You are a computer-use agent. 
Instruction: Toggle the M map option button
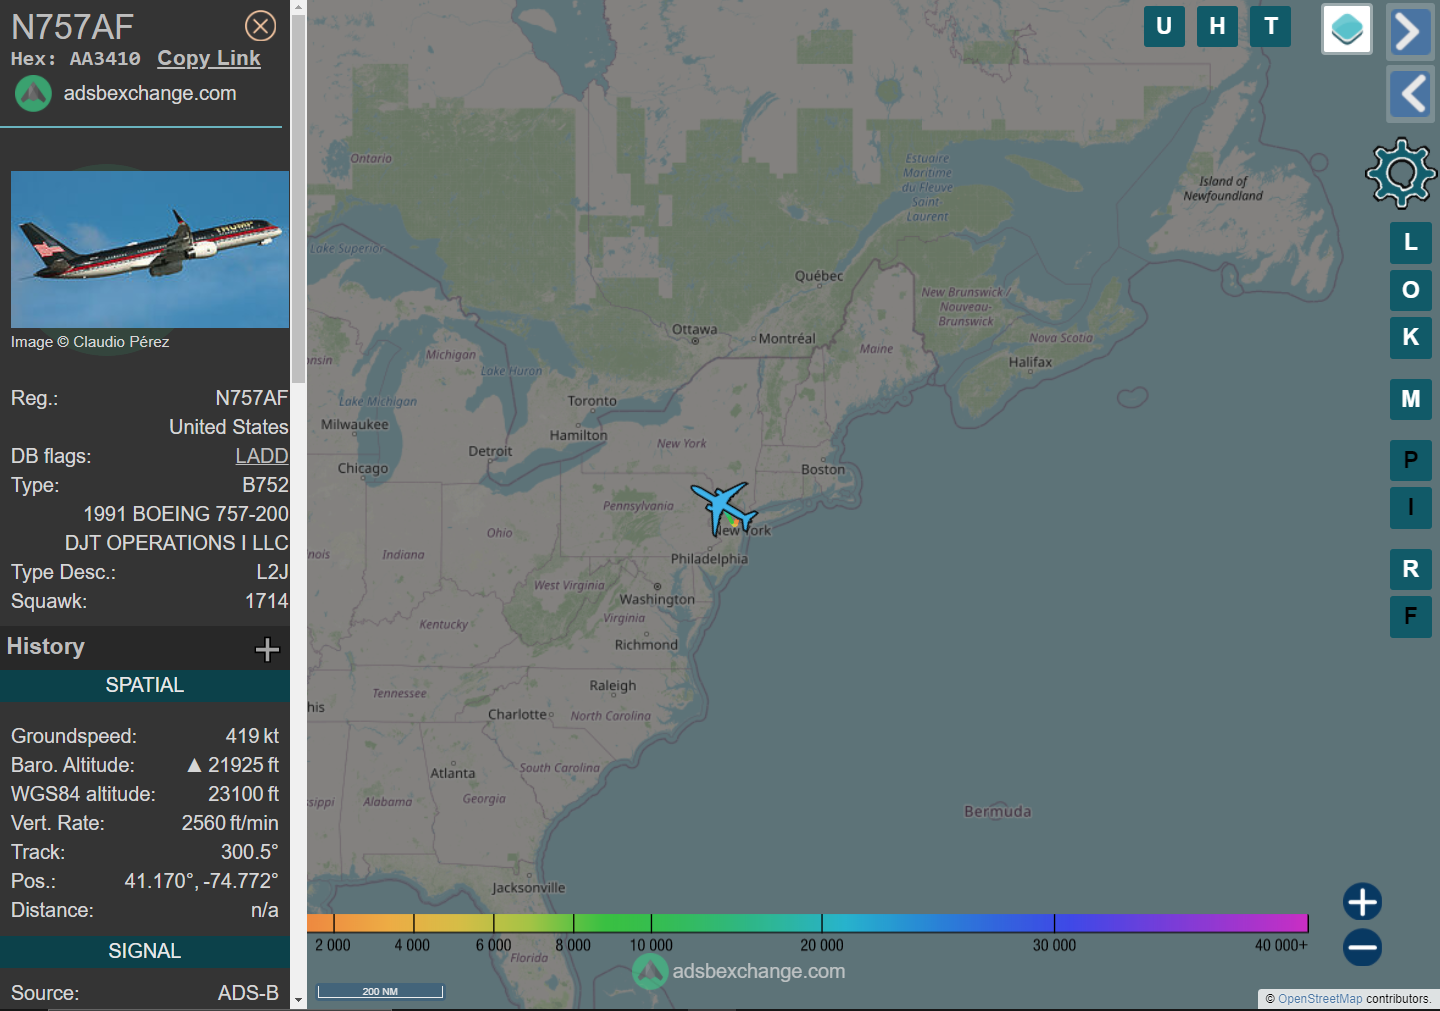pos(1411,400)
